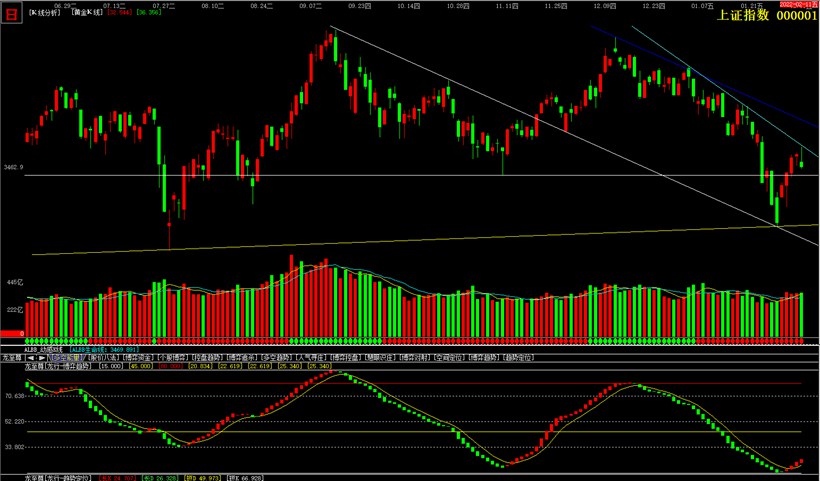The image size is (820, 481).
Task: Click the 222亿 volume axis label
Action: coord(16,310)
